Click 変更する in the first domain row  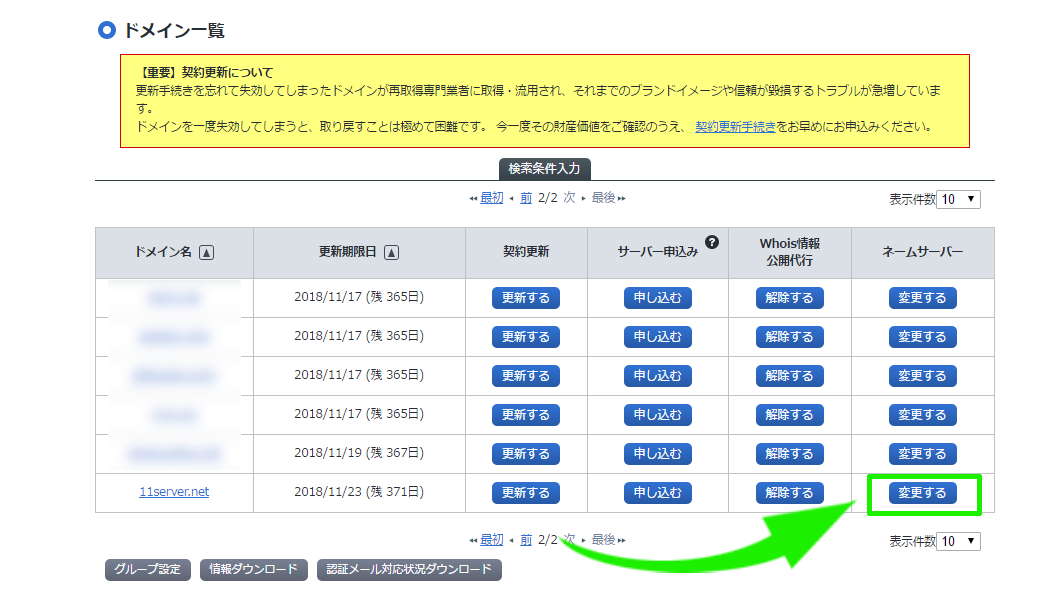click(x=922, y=298)
